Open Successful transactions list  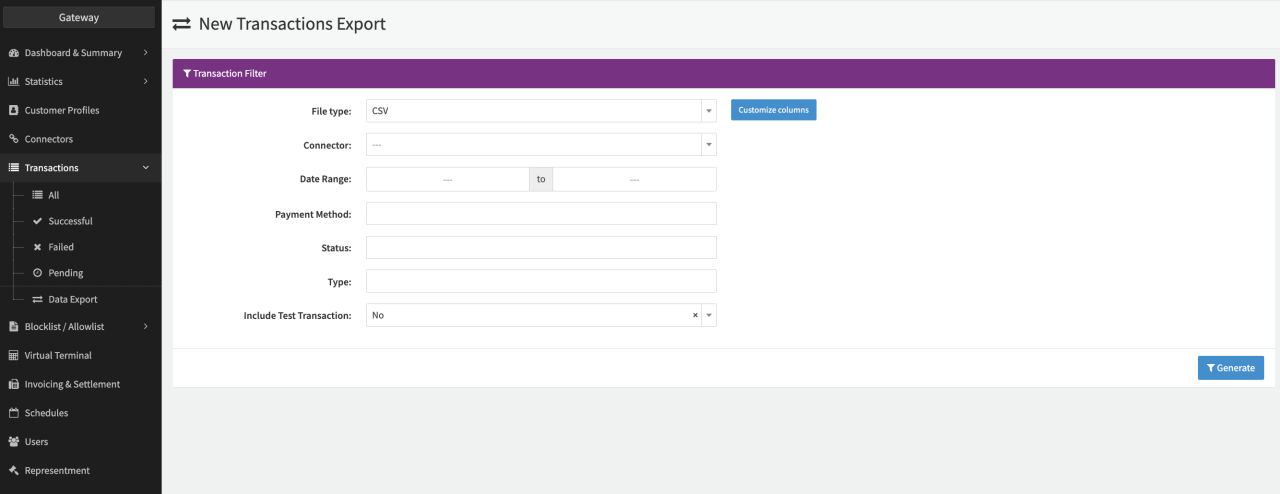point(70,221)
